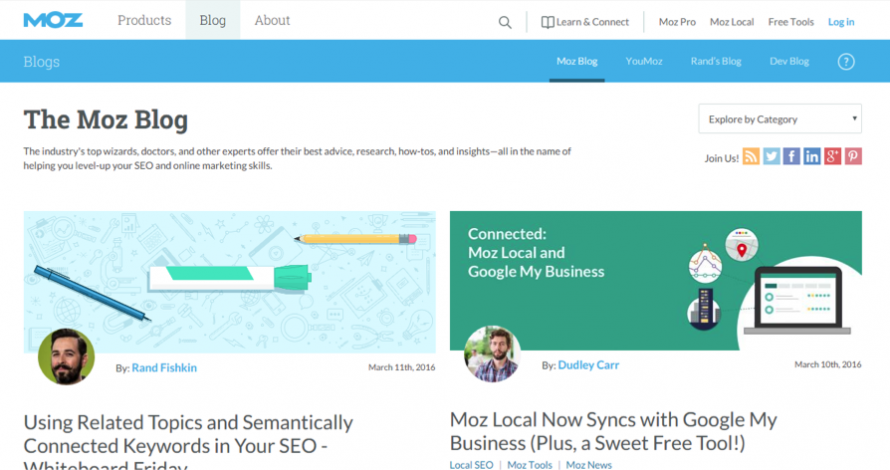Expand the Explore by Category dropdown
Image resolution: width=890 pixels, height=470 pixels.
(780, 119)
